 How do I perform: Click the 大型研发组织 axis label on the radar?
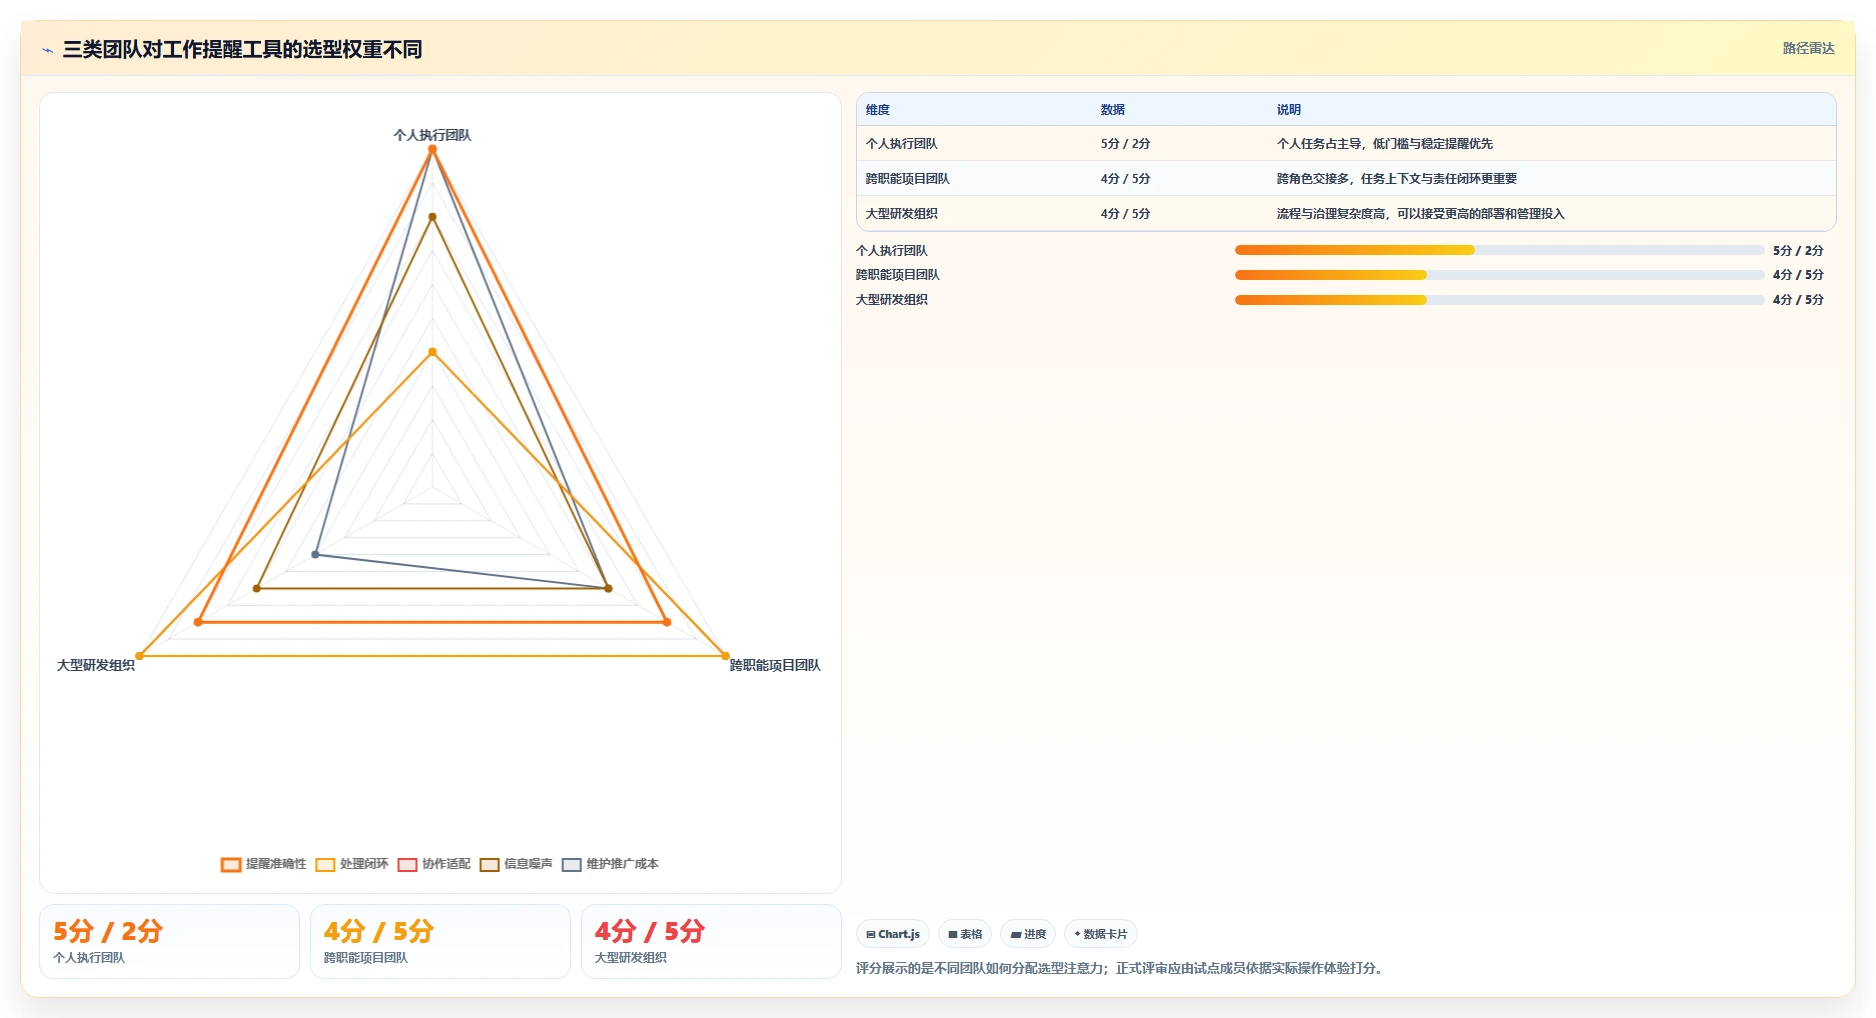point(96,665)
